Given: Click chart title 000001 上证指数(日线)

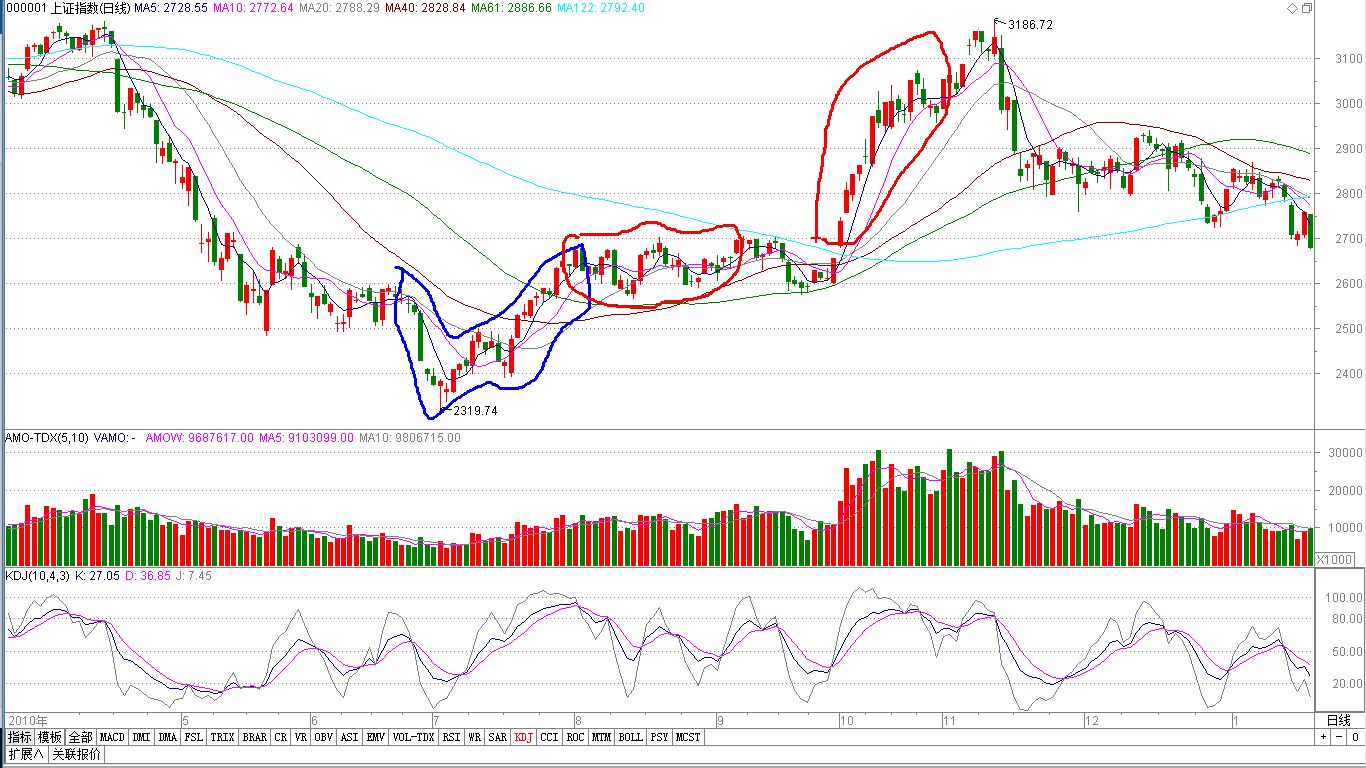Looking at the screenshot, I should (x=70, y=8).
